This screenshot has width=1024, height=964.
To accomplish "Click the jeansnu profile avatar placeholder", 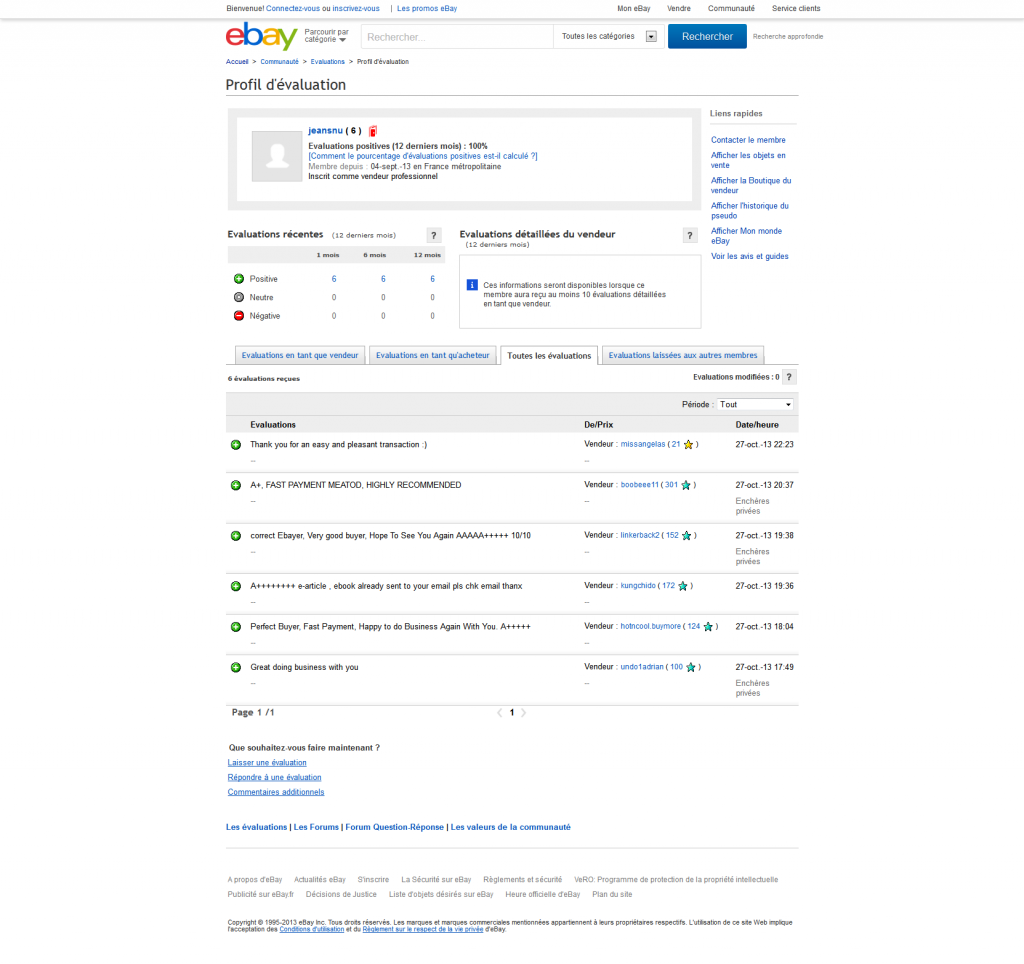I will pos(277,156).
